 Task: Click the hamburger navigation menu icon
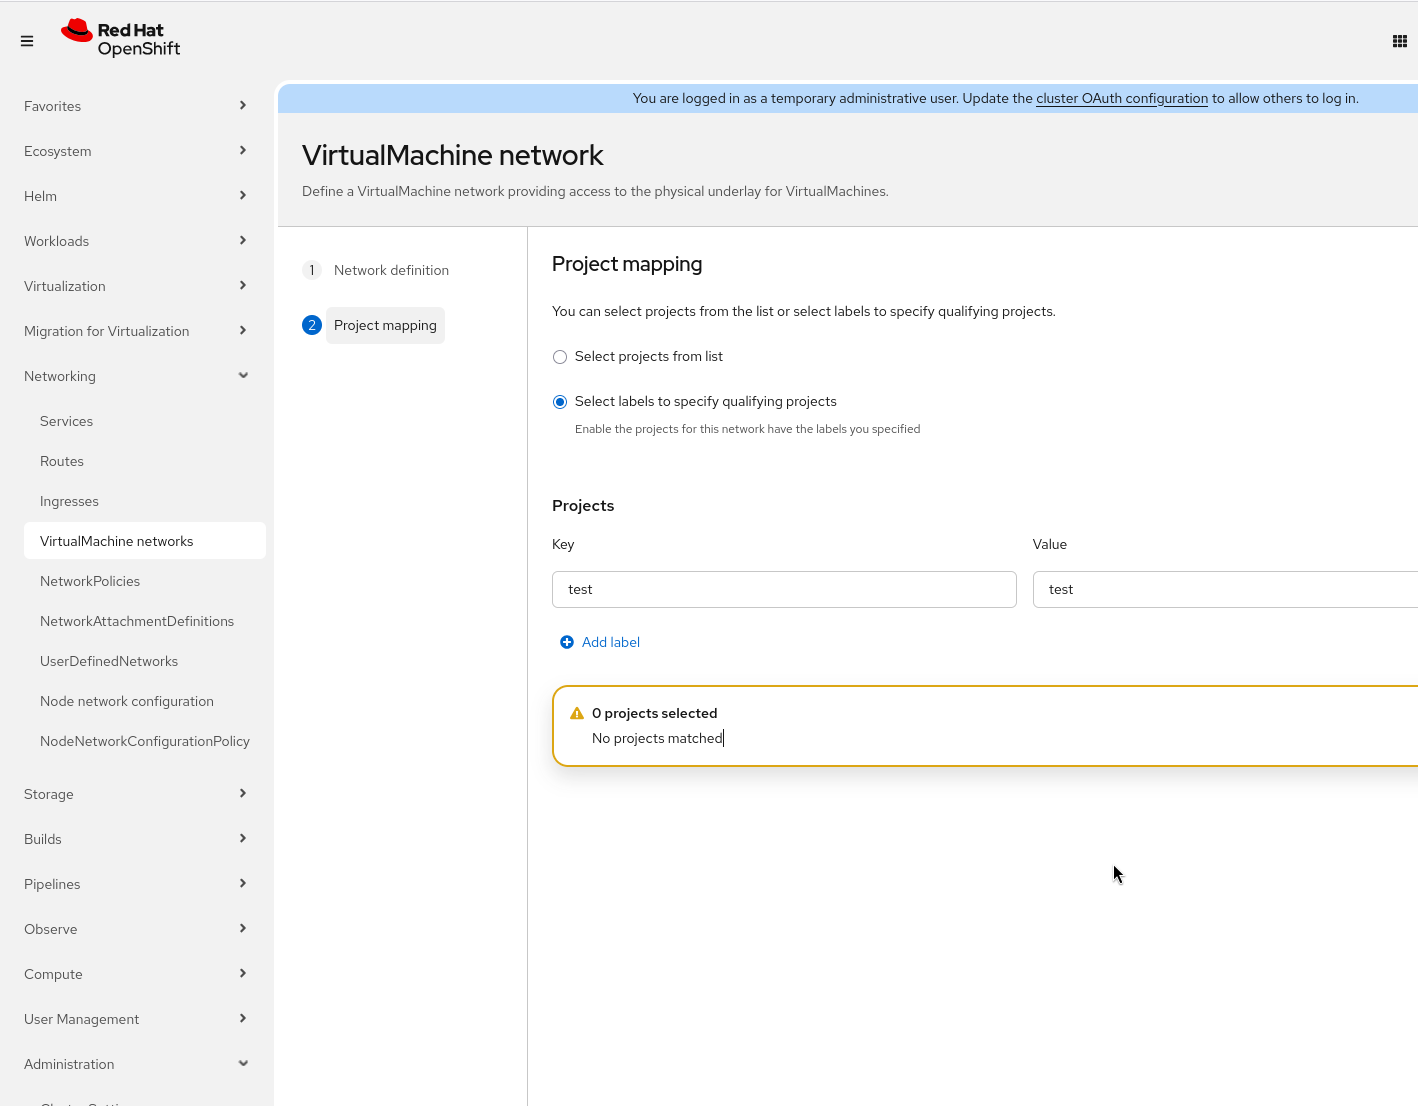pyautogui.click(x=27, y=41)
